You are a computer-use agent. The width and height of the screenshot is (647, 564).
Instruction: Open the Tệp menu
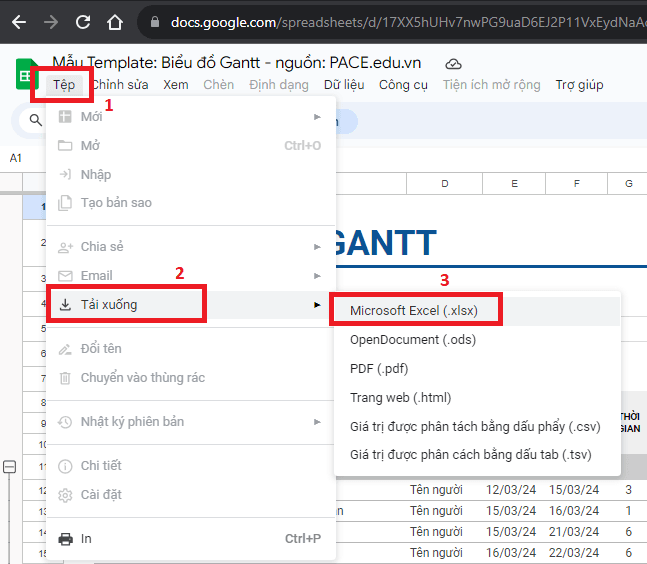pos(63,85)
